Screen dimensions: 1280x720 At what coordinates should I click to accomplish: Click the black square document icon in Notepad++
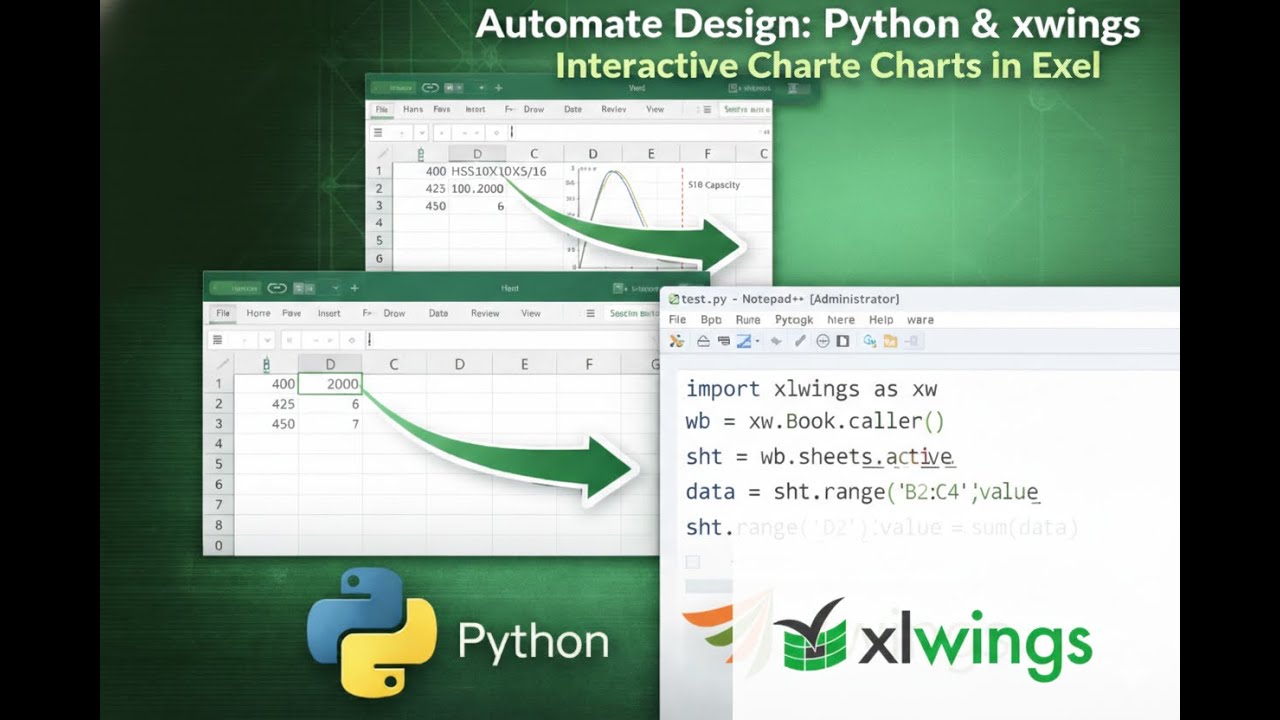click(x=842, y=341)
